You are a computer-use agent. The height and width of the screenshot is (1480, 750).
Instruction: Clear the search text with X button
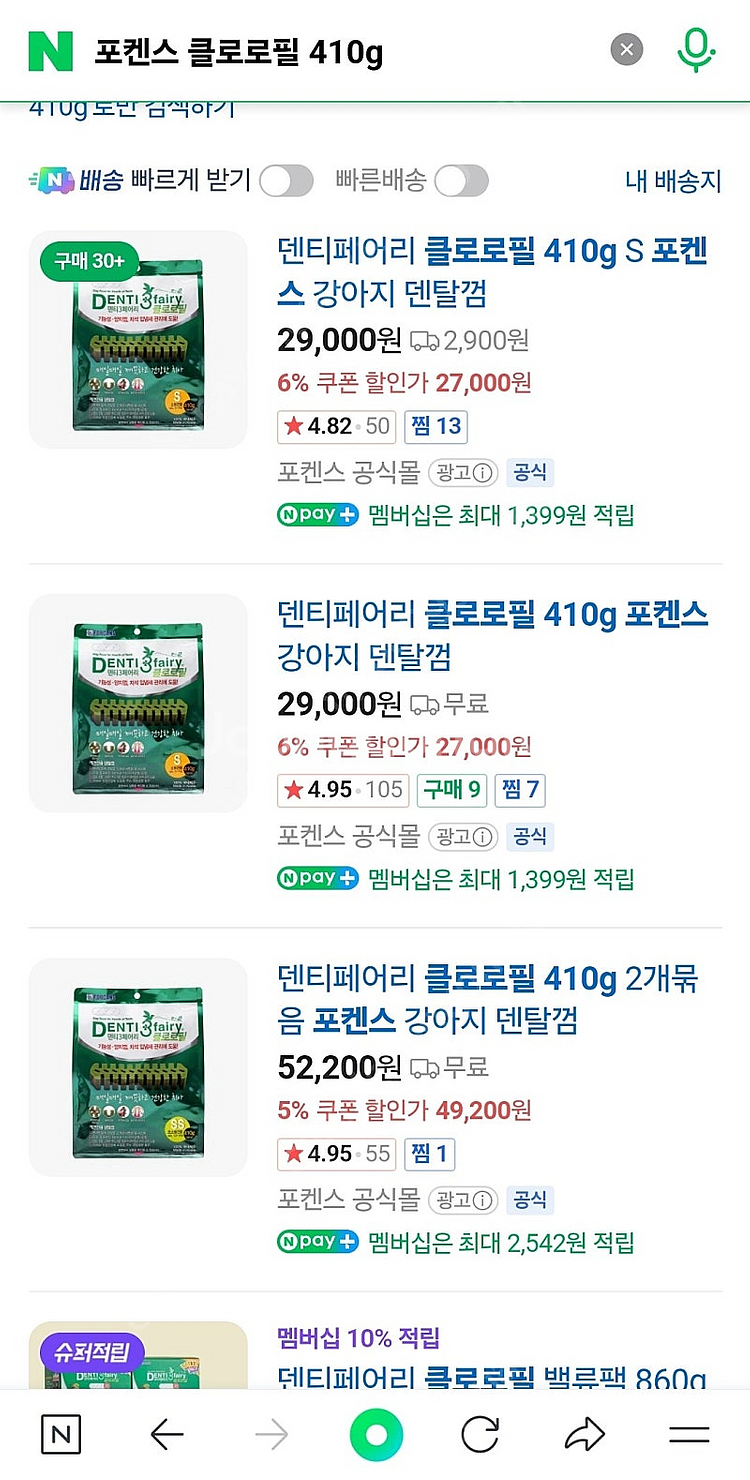(x=627, y=50)
